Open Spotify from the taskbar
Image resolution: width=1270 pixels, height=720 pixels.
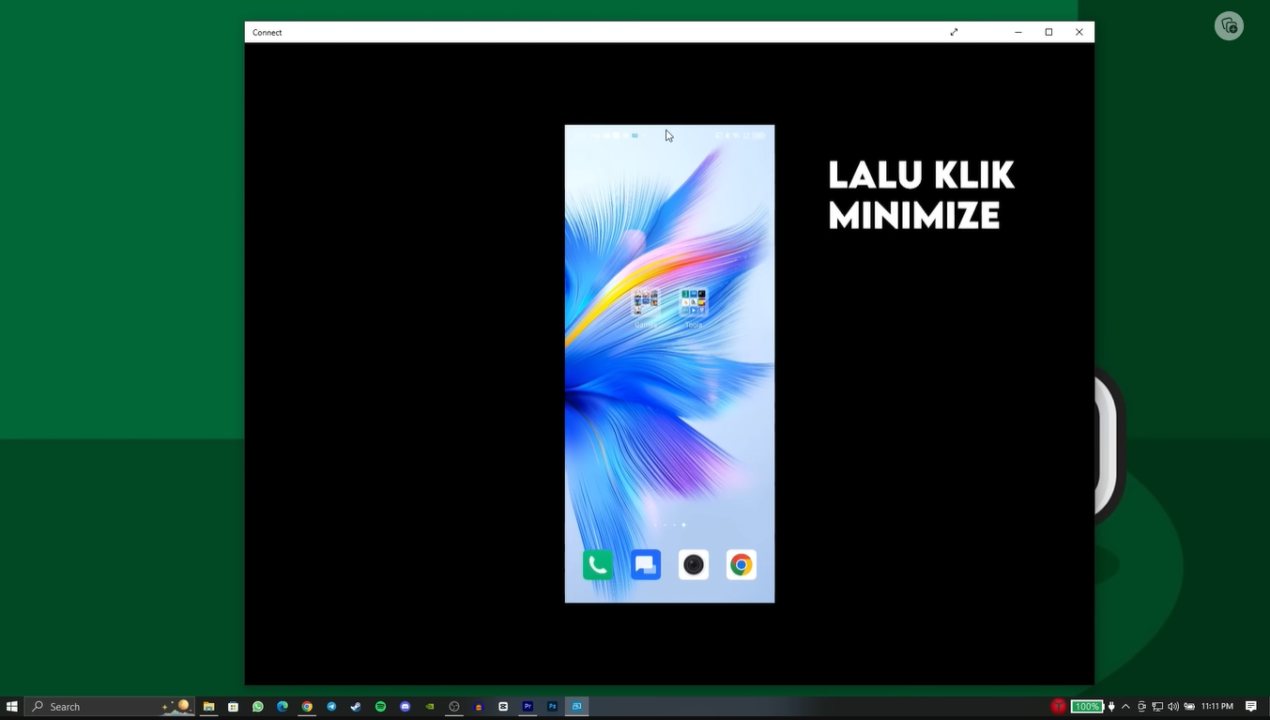coord(380,706)
